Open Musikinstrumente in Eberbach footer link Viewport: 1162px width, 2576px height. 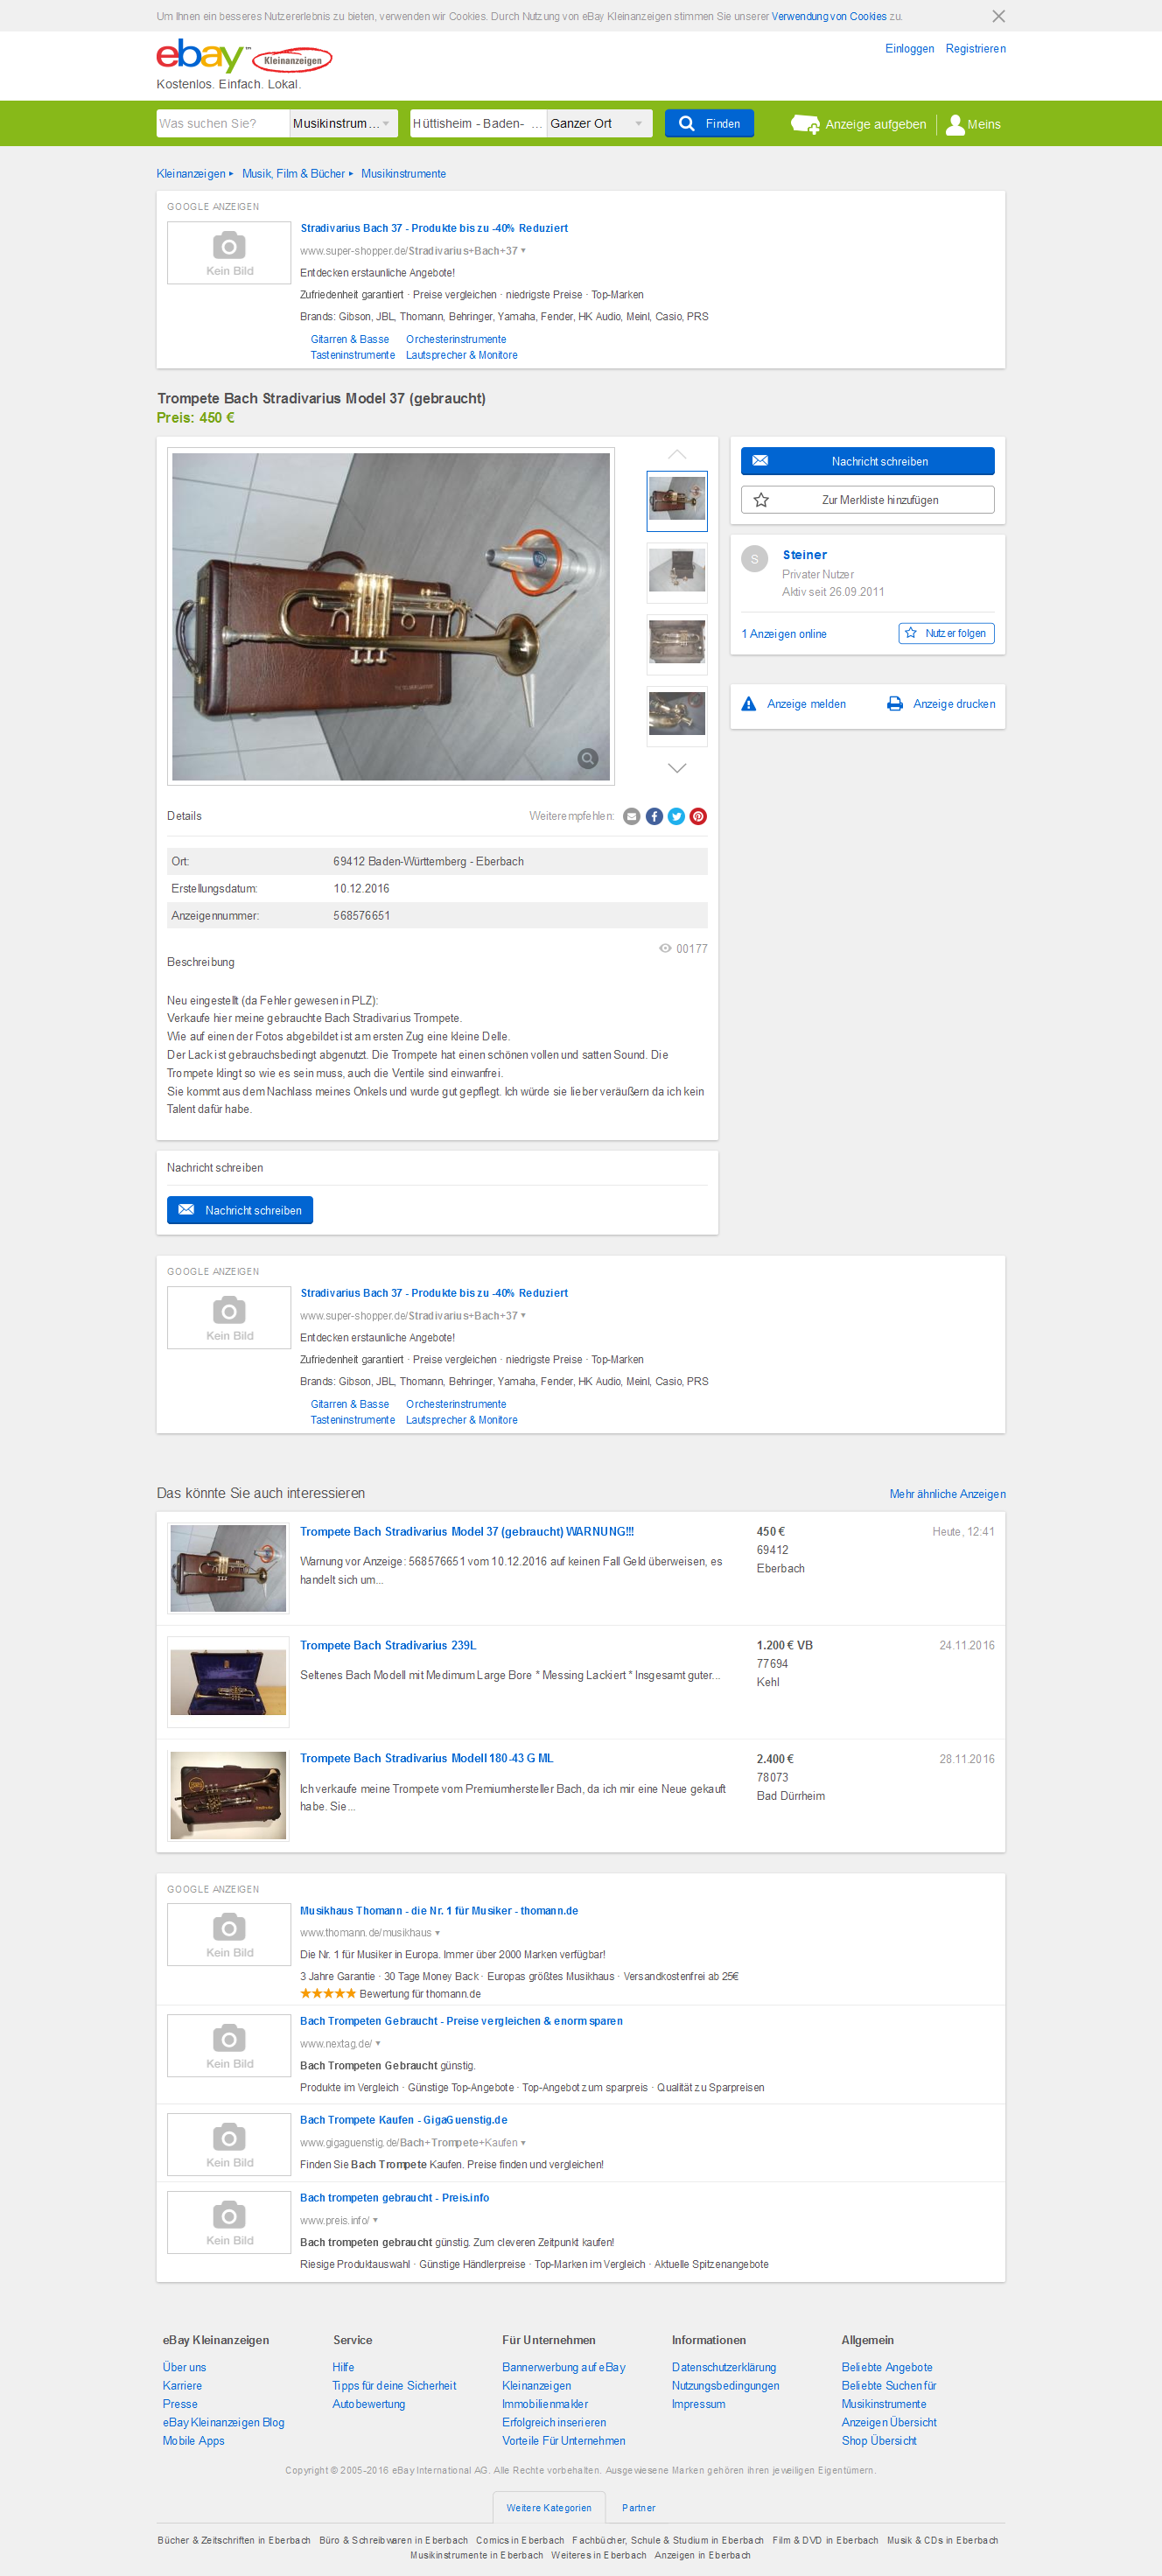476,2555
